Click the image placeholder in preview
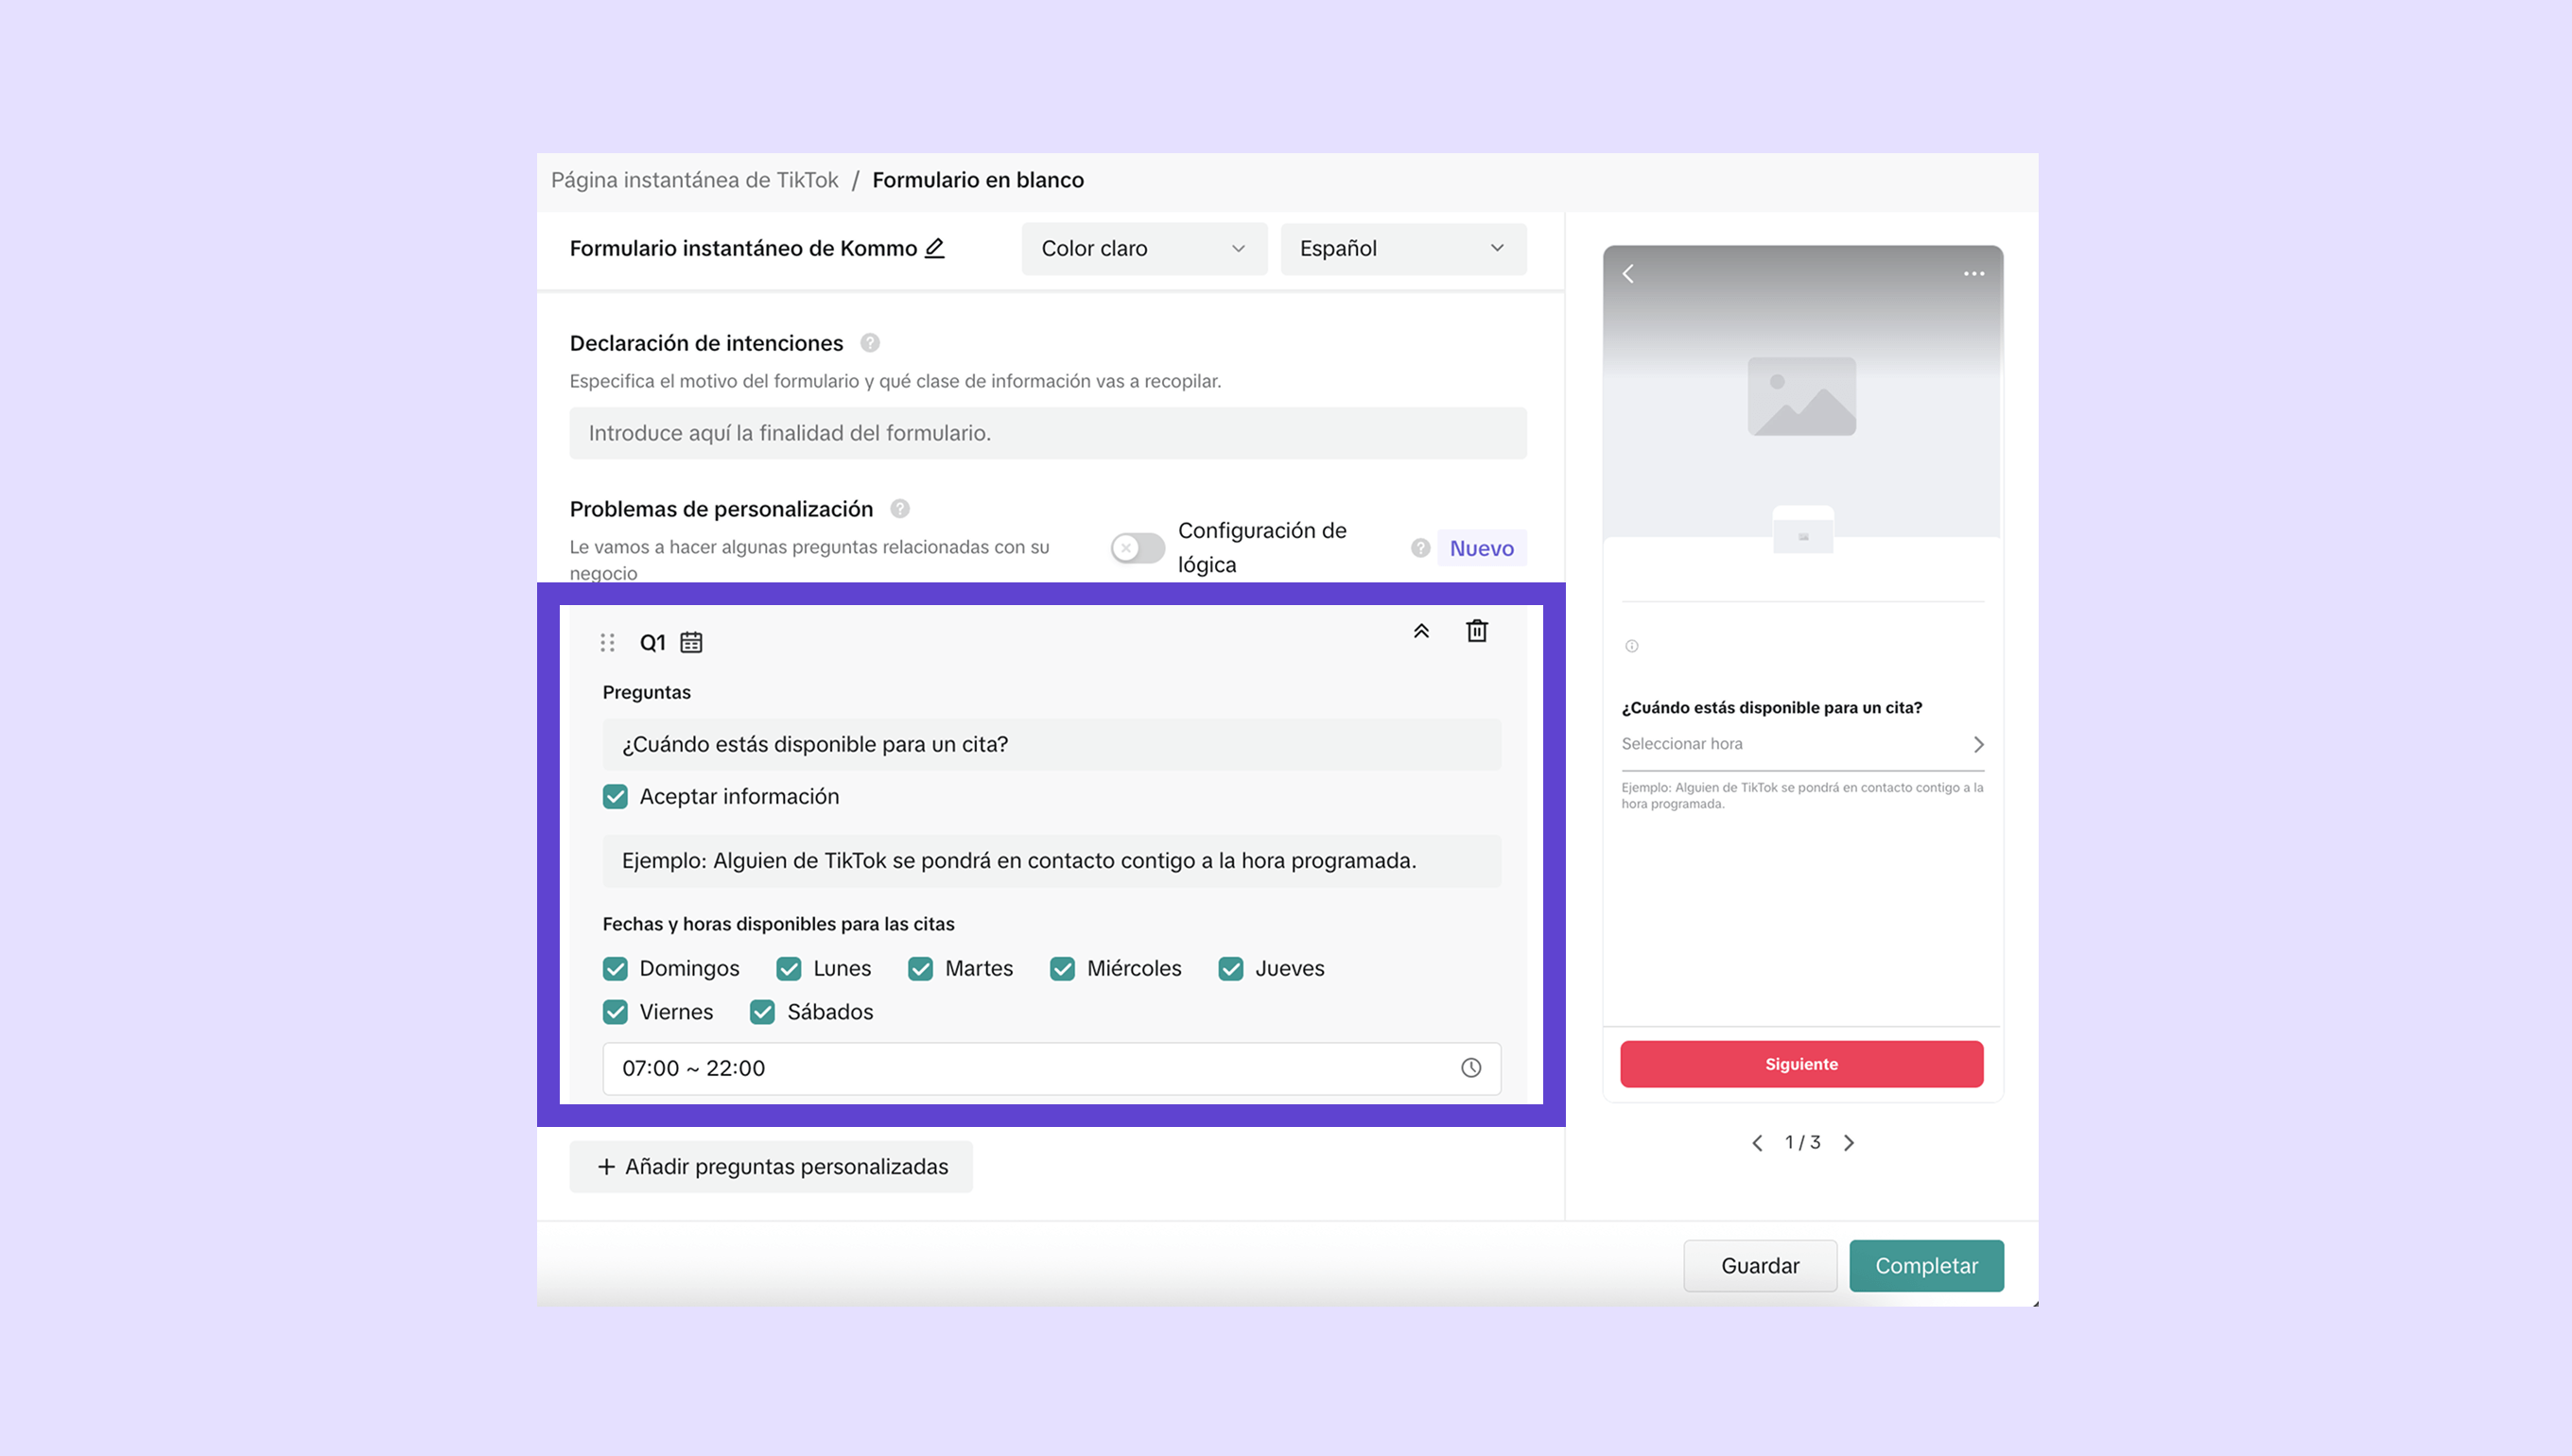This screenshot has height=1456, width=2572. (1802, 396)
